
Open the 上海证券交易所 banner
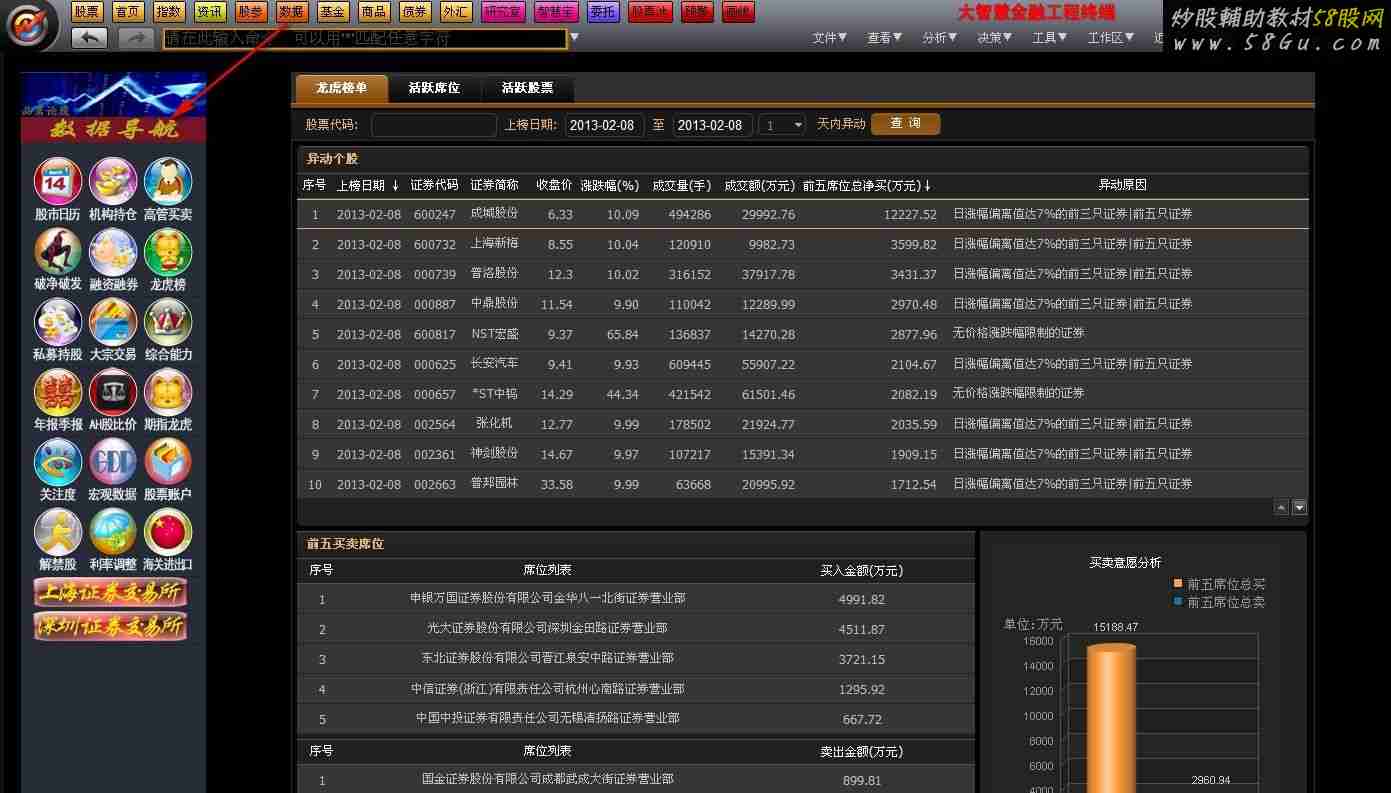click(111, 593)
